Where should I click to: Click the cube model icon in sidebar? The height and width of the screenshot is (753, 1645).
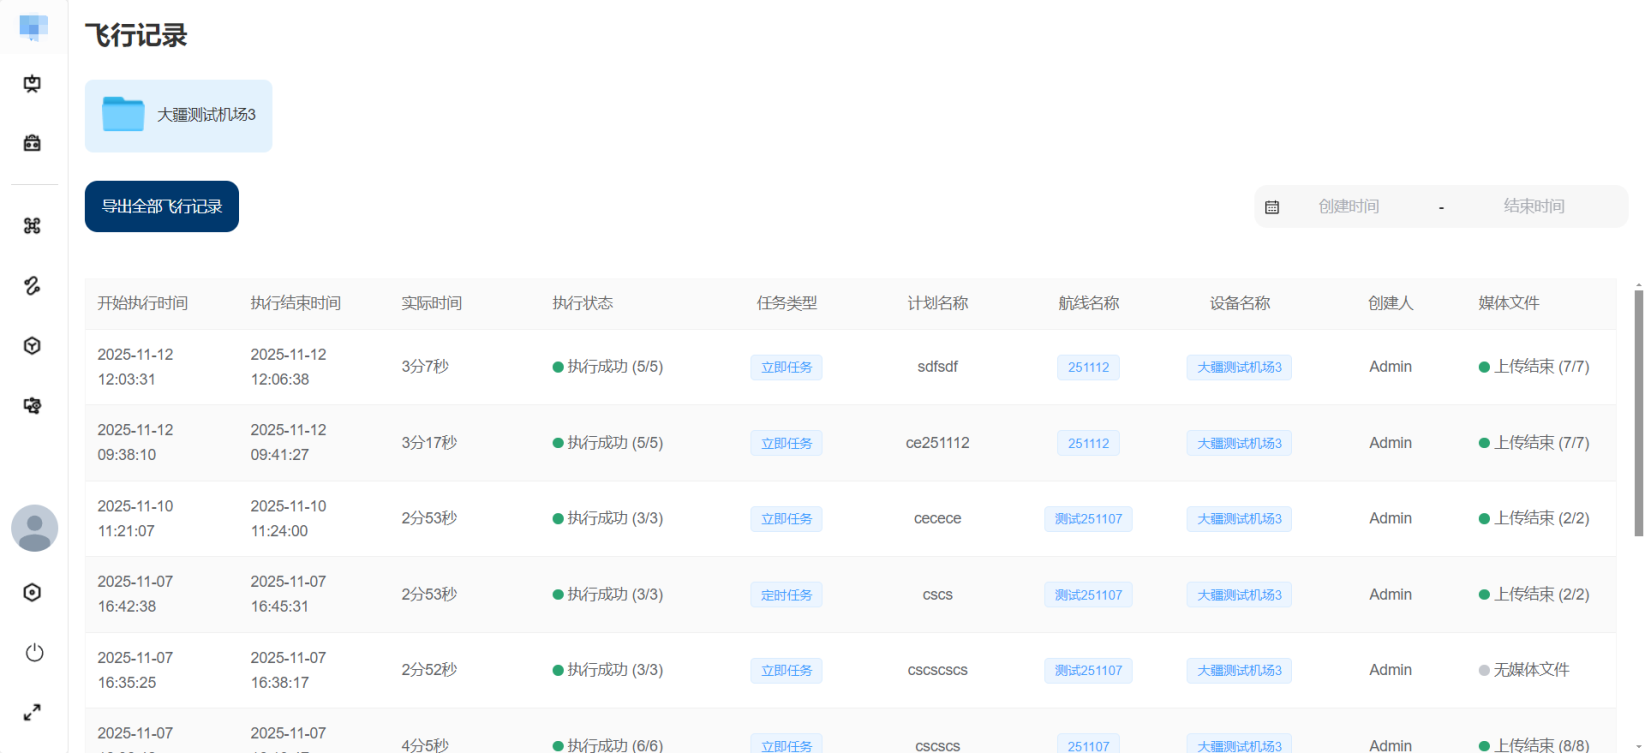point(32,346)
